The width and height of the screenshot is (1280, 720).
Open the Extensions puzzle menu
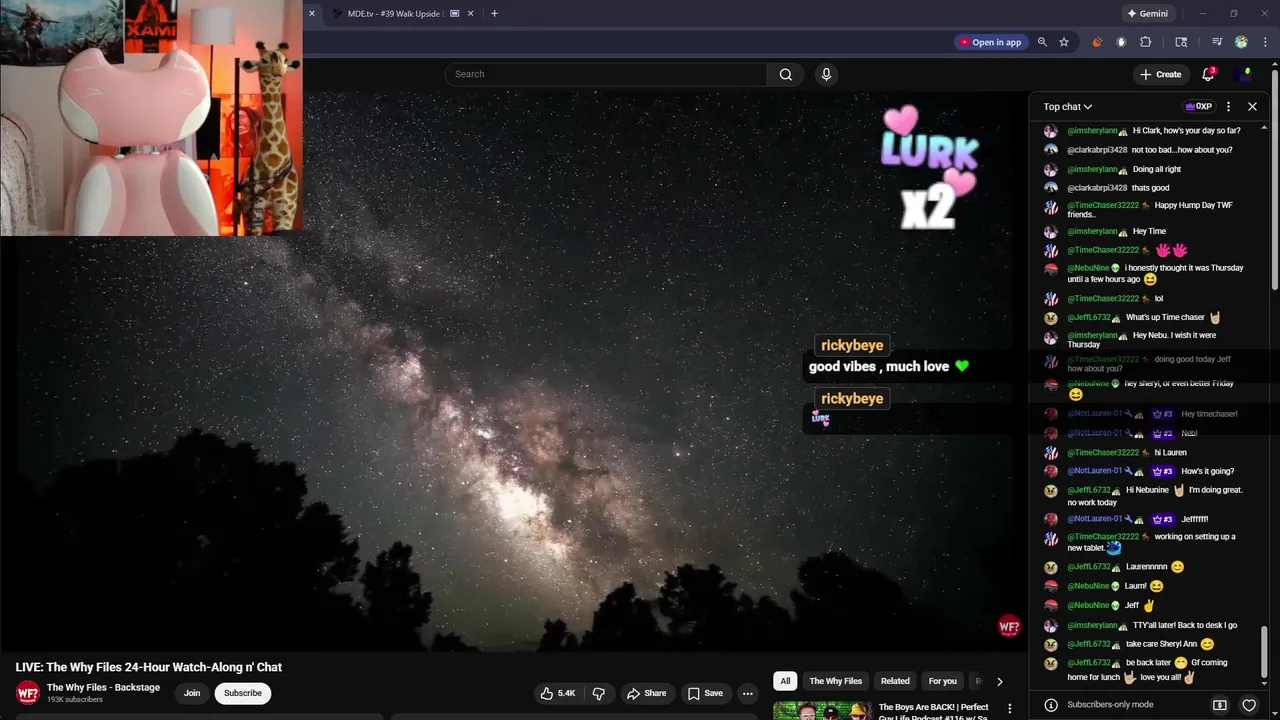(x=1146, y=42)
